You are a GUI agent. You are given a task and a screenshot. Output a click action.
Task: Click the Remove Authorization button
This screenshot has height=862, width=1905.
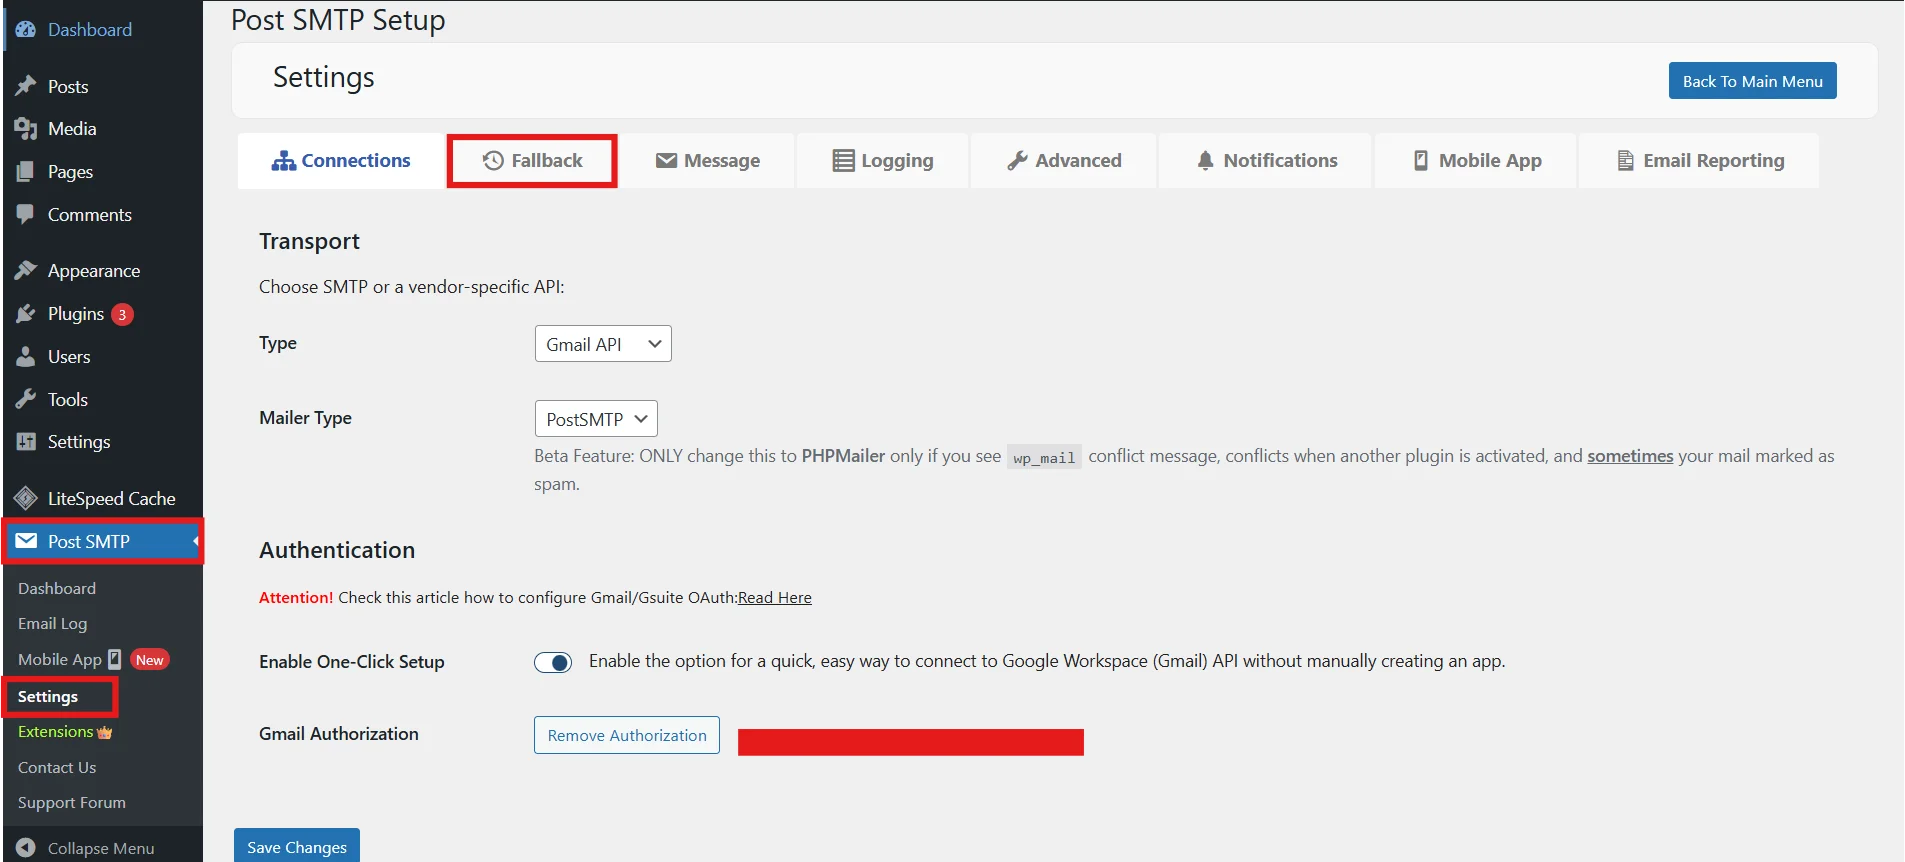[627, 735]
